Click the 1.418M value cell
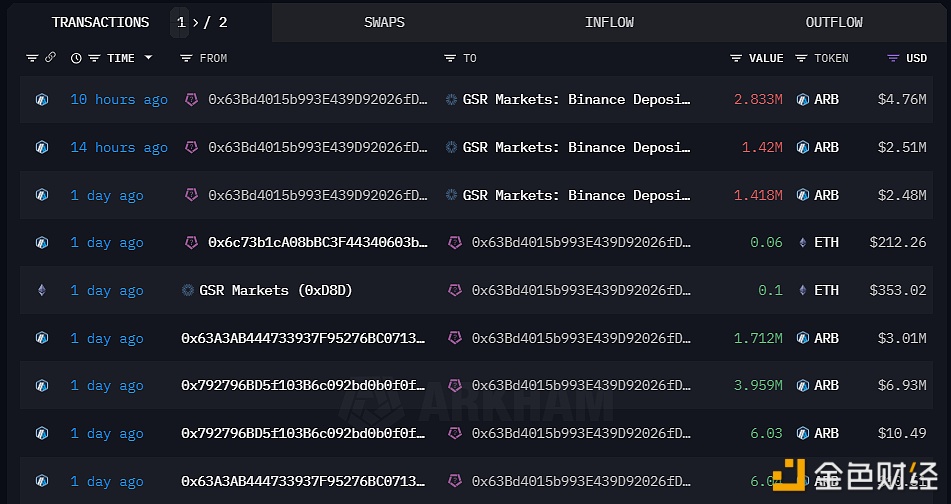The image size is (951, 504). [758, 195]
